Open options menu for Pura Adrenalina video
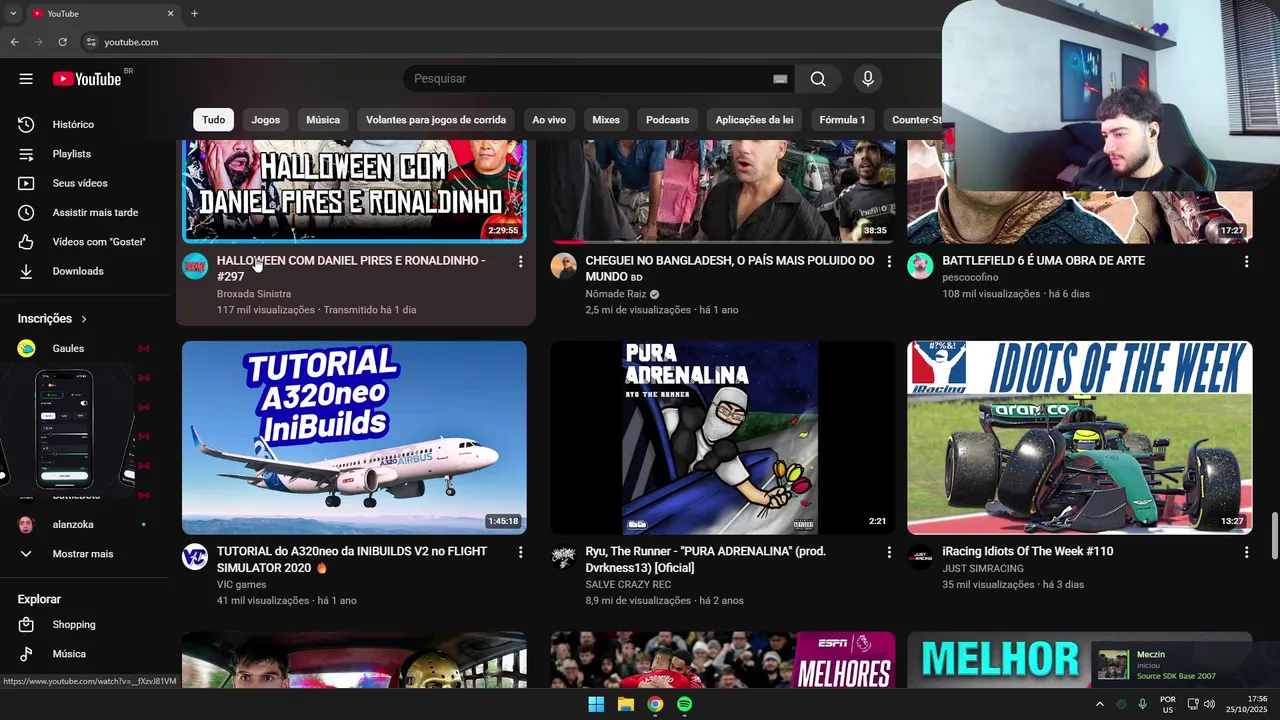1280x720 pixels. click(889, 552)
